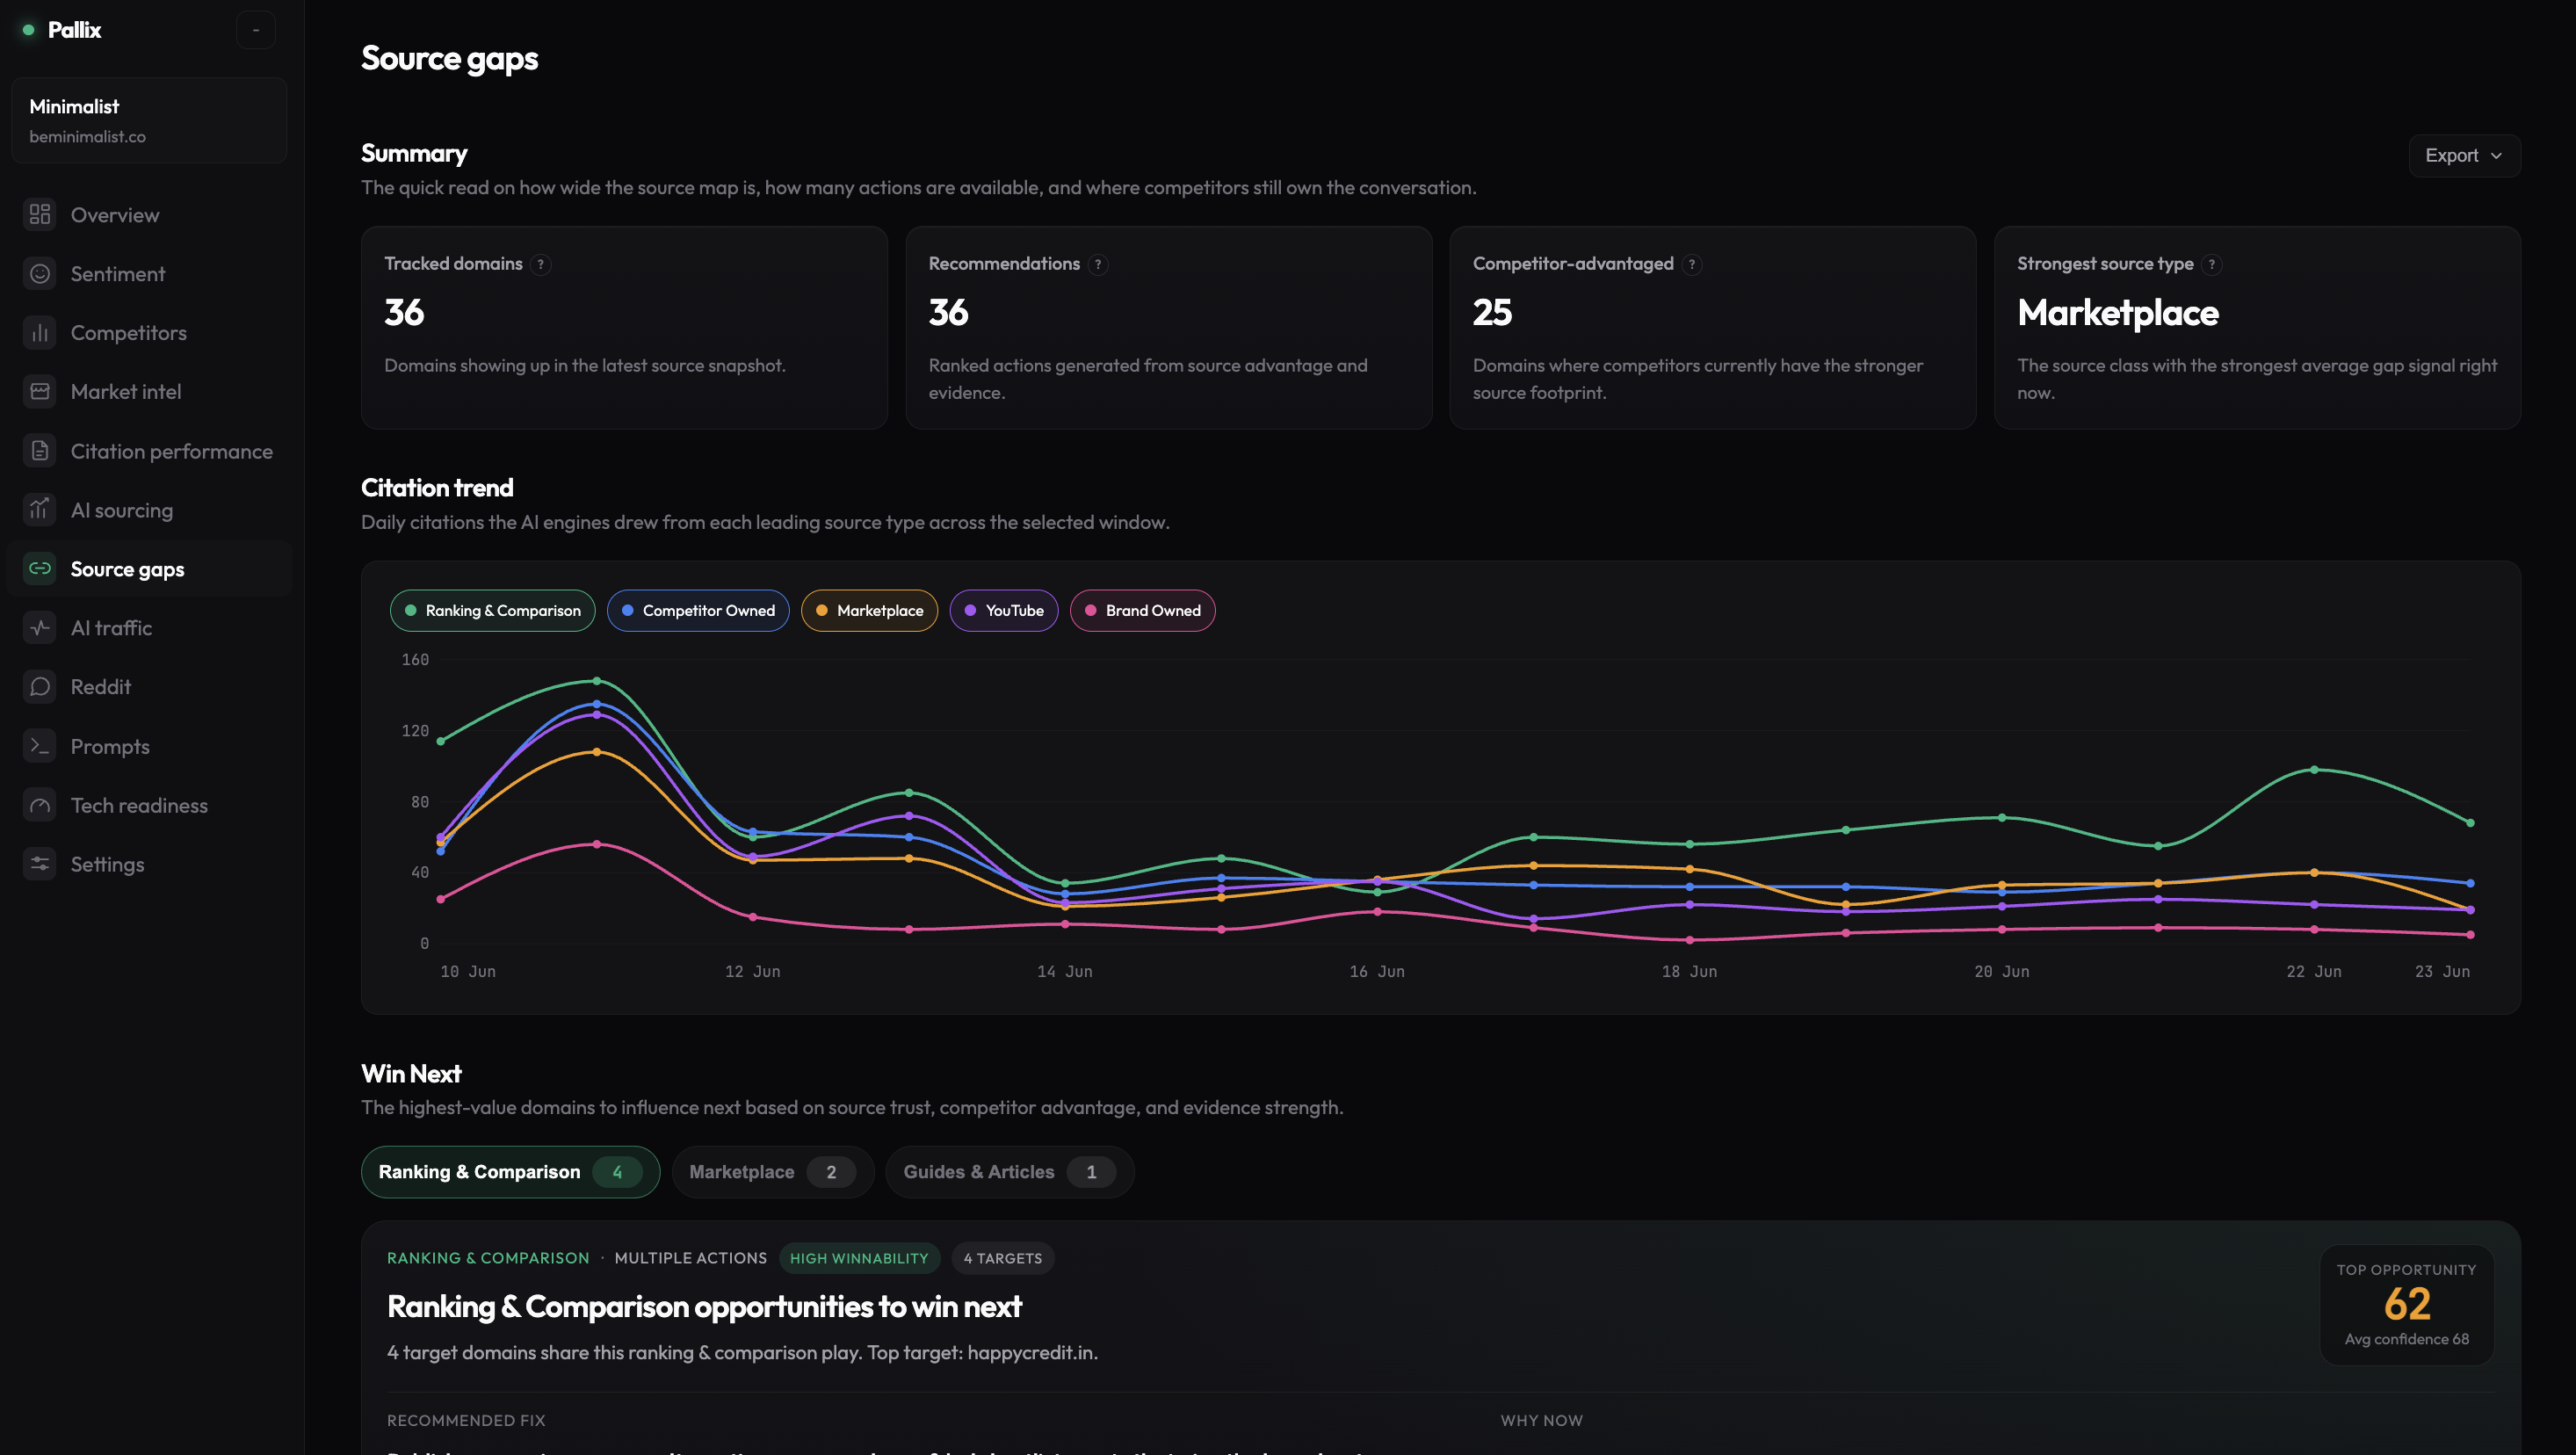Open the Overview grid icon
This screenshot has height=1455, width=2576.
click(x=40, y=214)
